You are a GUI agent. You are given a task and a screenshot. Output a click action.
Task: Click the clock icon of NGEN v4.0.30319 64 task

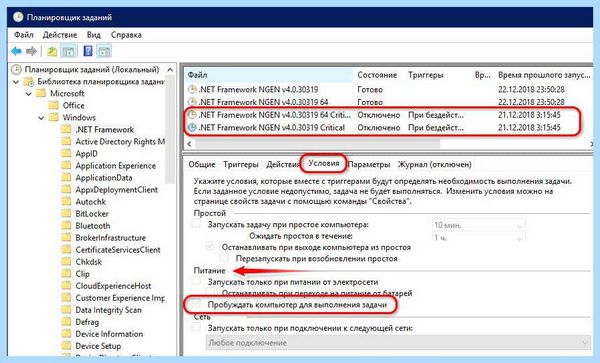192,102
